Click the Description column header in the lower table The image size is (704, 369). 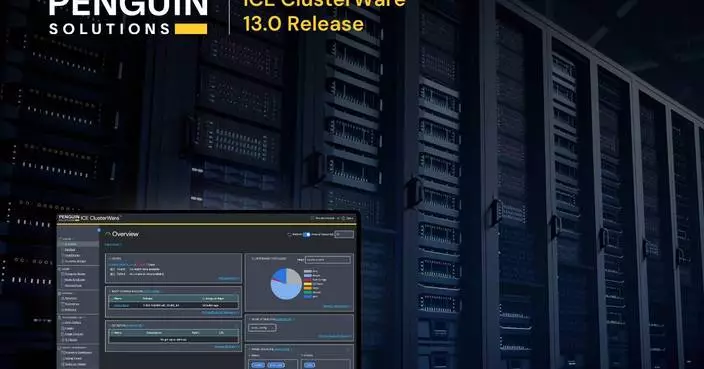pyautogui.click(x=154, y=333)
